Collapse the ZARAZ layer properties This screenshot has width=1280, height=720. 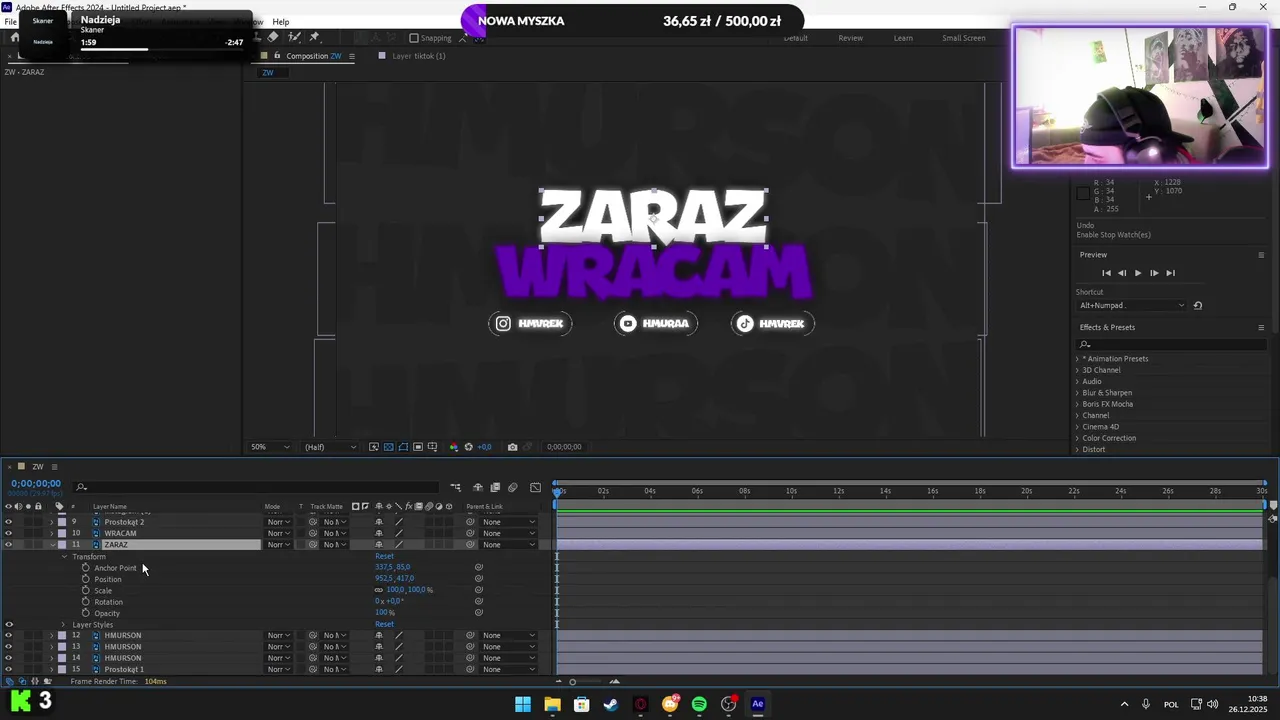click(52, 545)
